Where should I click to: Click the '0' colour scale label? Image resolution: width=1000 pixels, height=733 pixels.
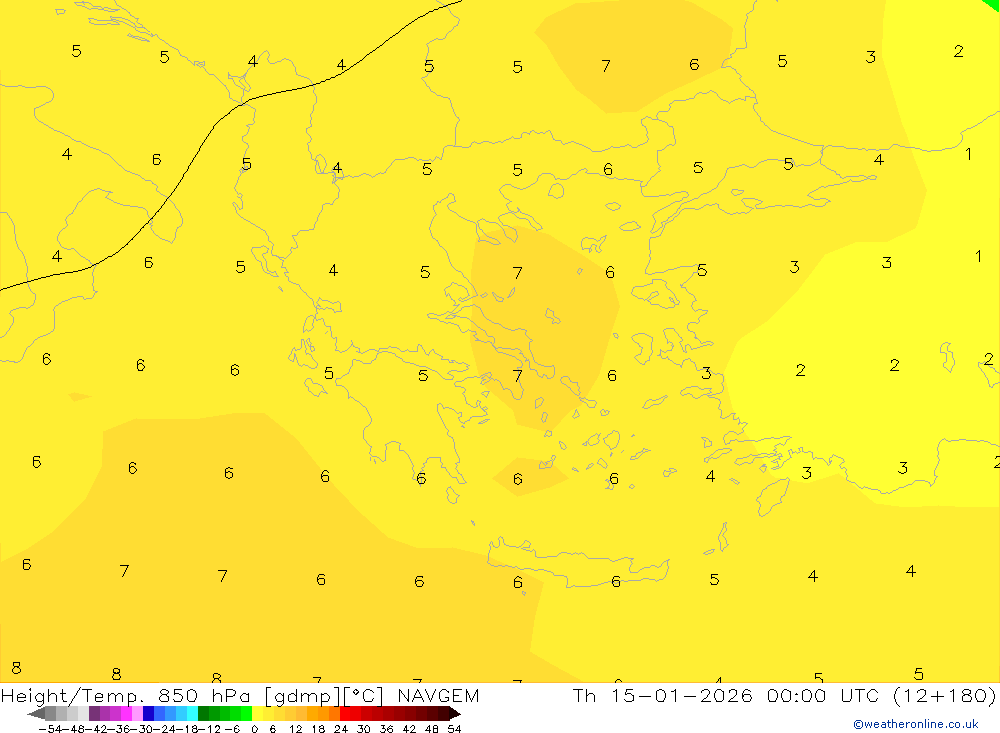tap(254, 729)
